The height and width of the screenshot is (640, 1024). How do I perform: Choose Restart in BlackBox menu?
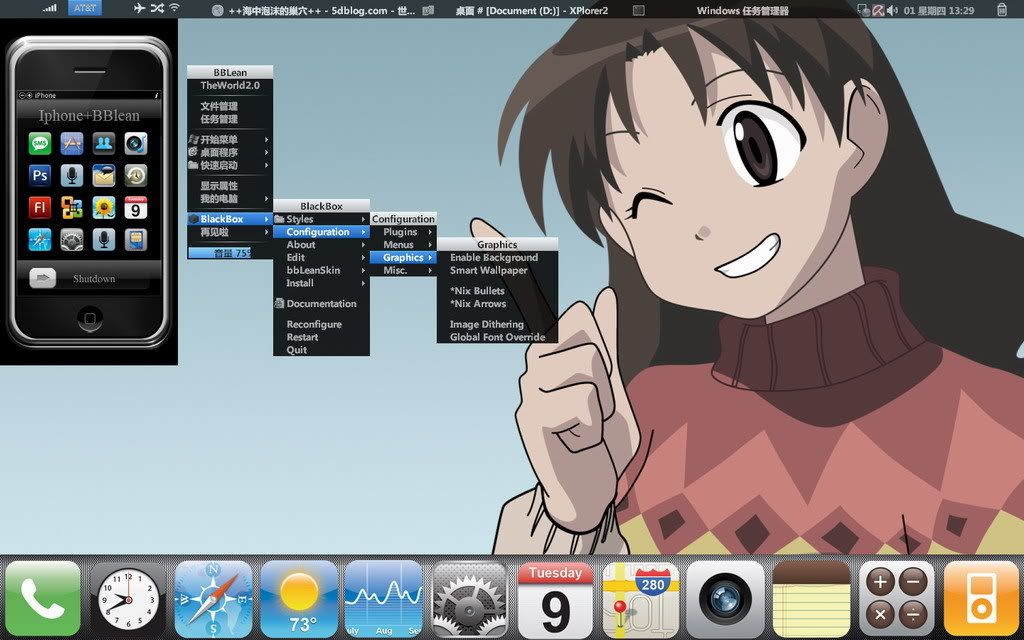(321, 337)
